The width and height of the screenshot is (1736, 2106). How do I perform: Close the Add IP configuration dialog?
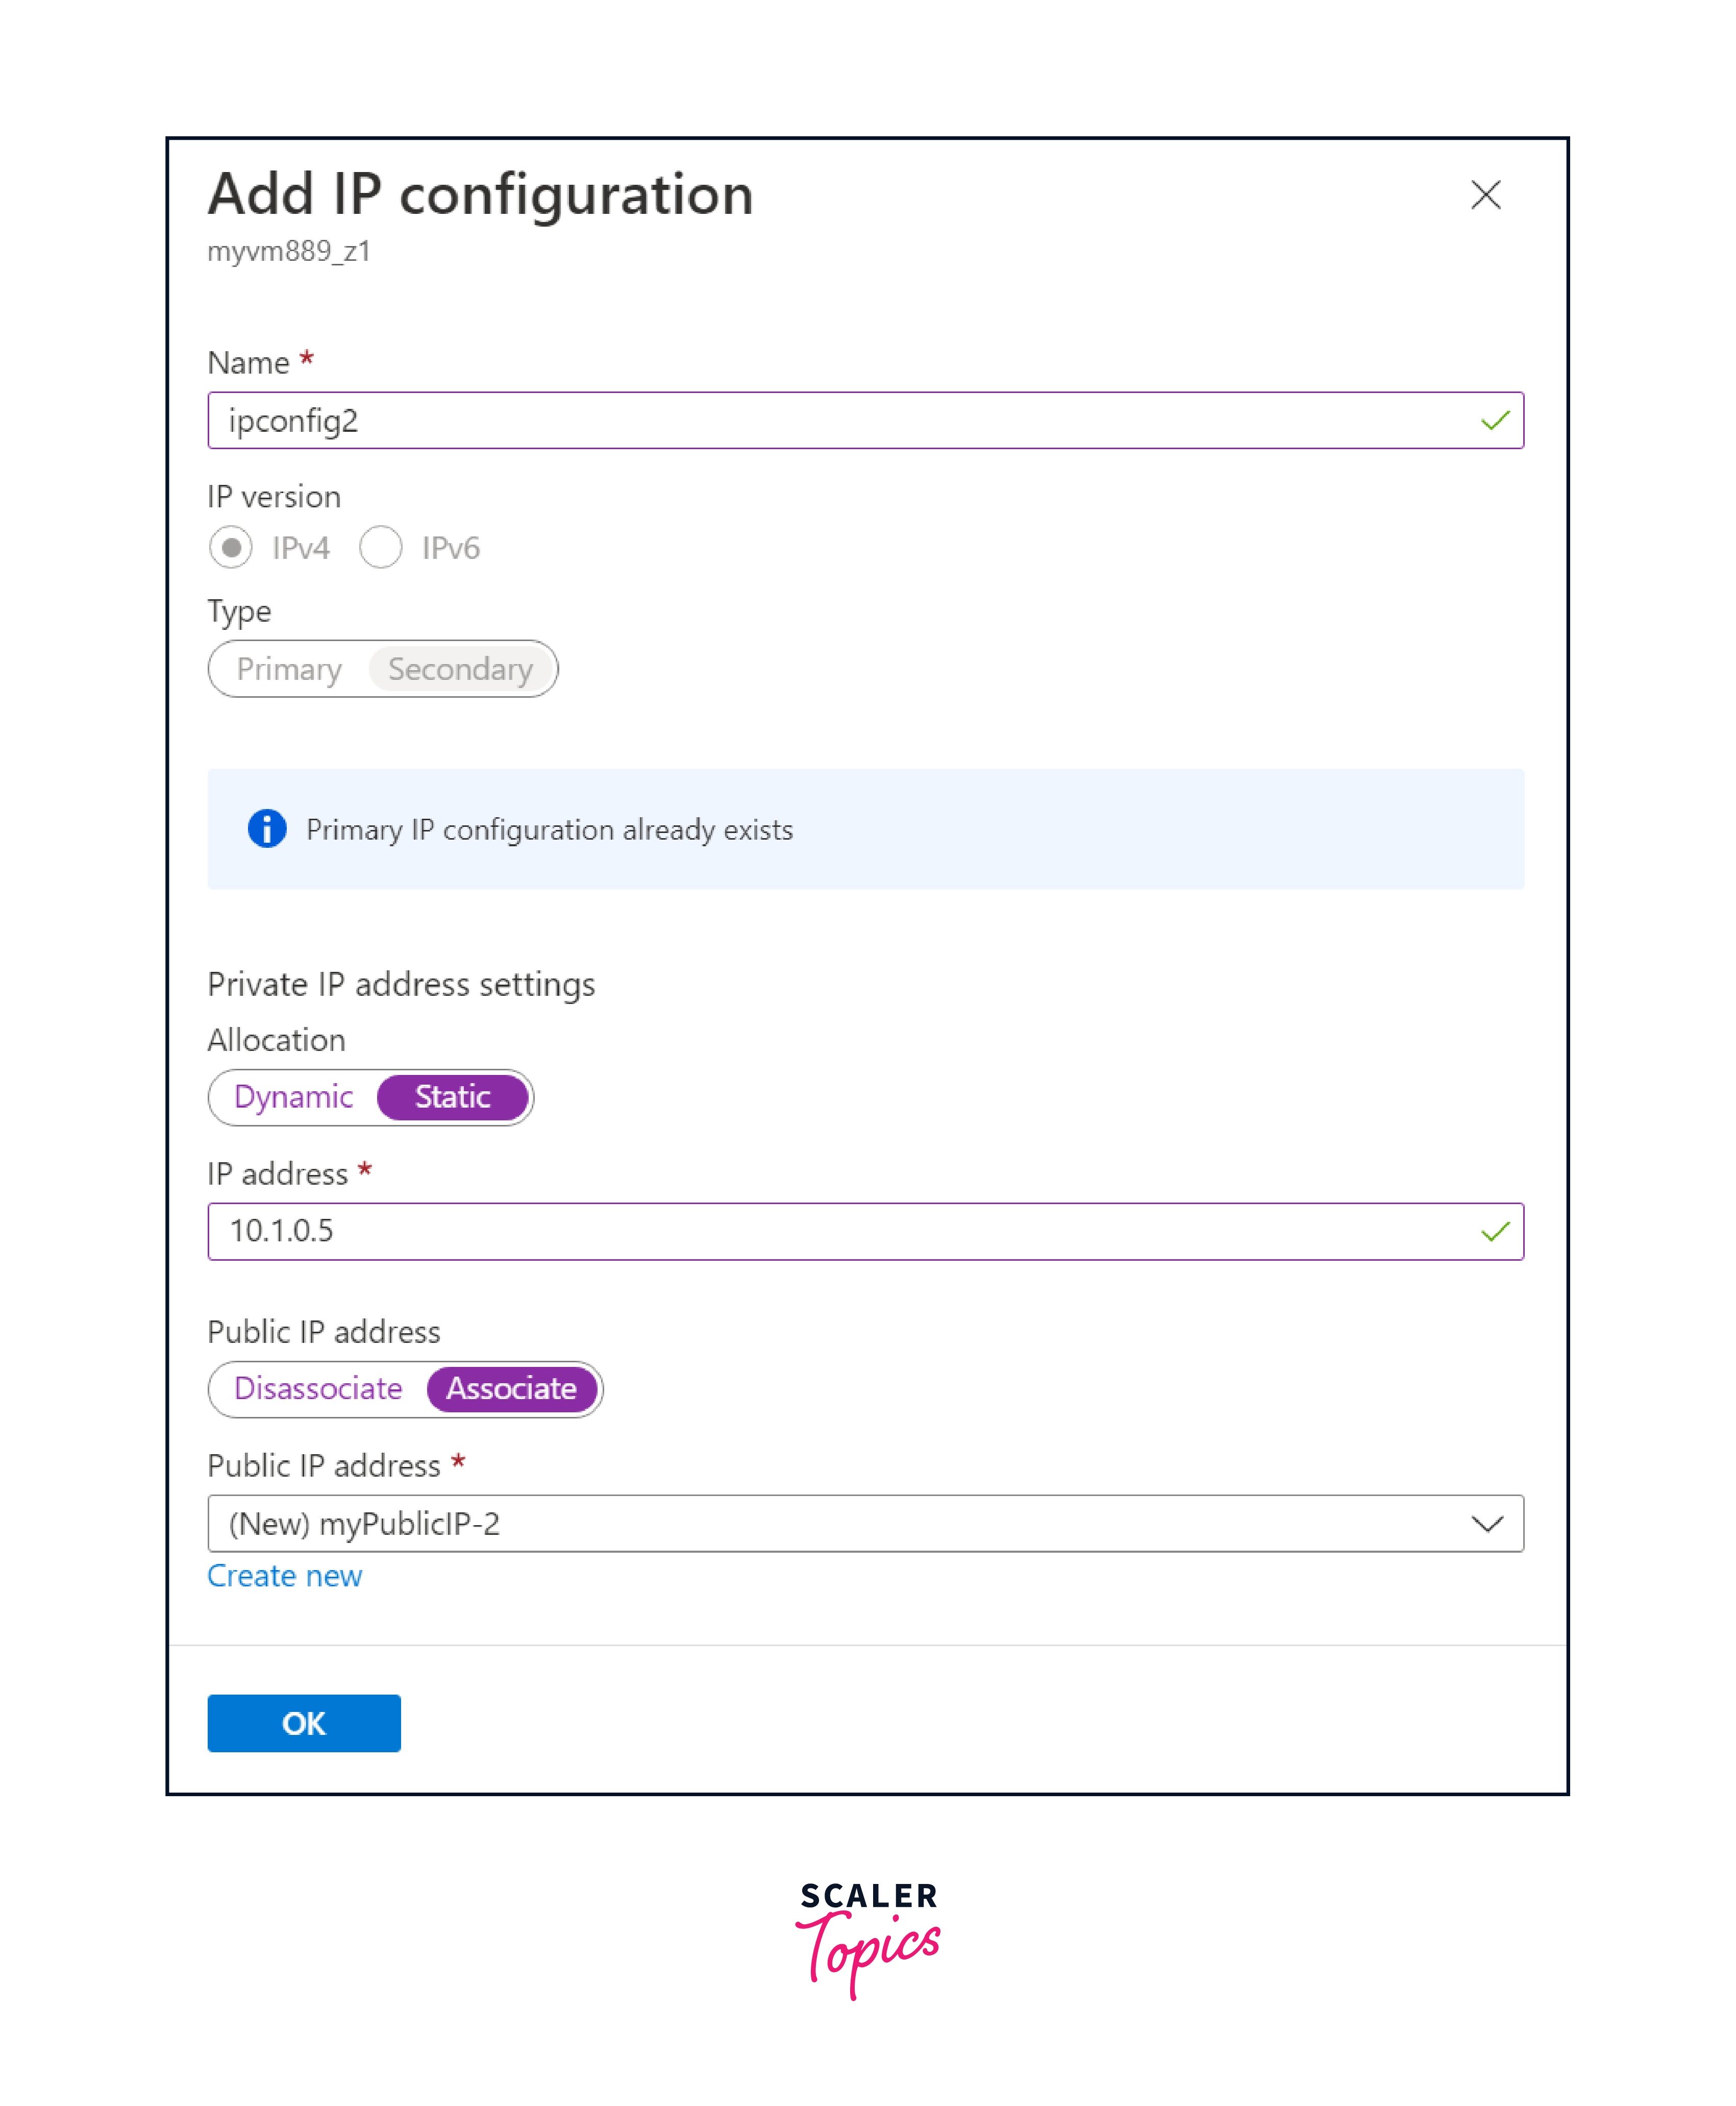[1485, 195]
